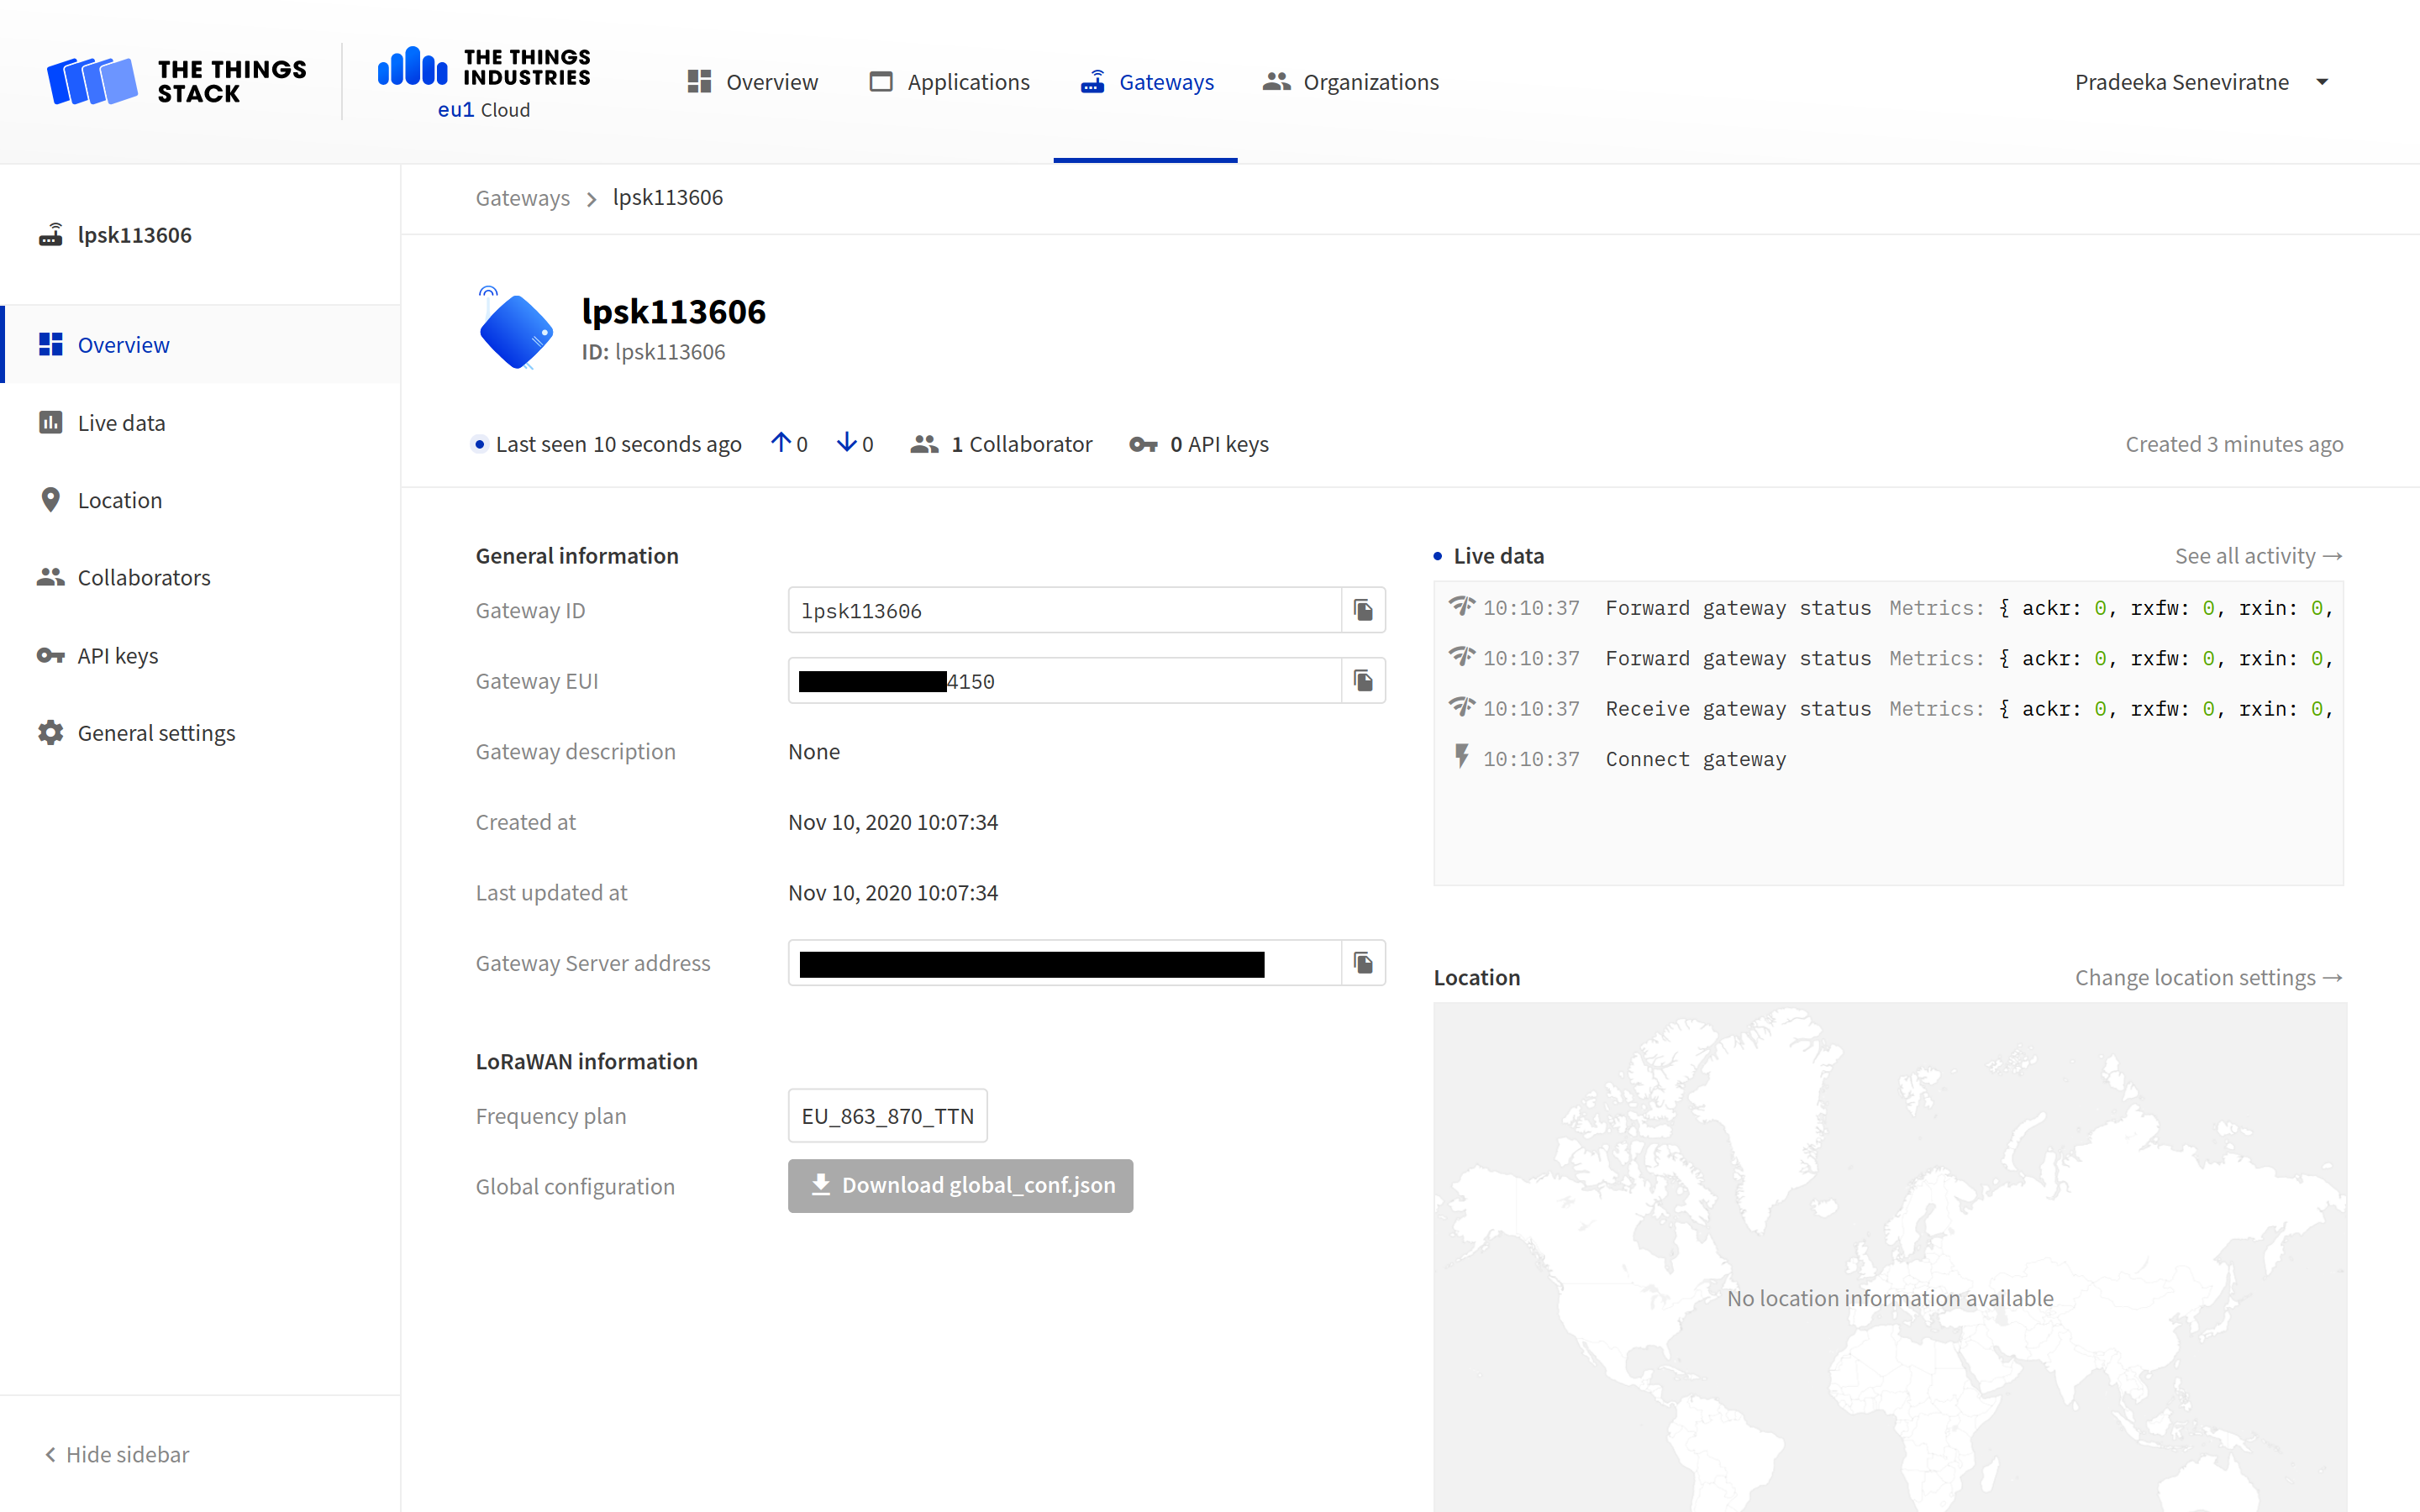The image size is (2420, 1512).
Task: Switch to the Applications tab
Action: pos(949,82)
